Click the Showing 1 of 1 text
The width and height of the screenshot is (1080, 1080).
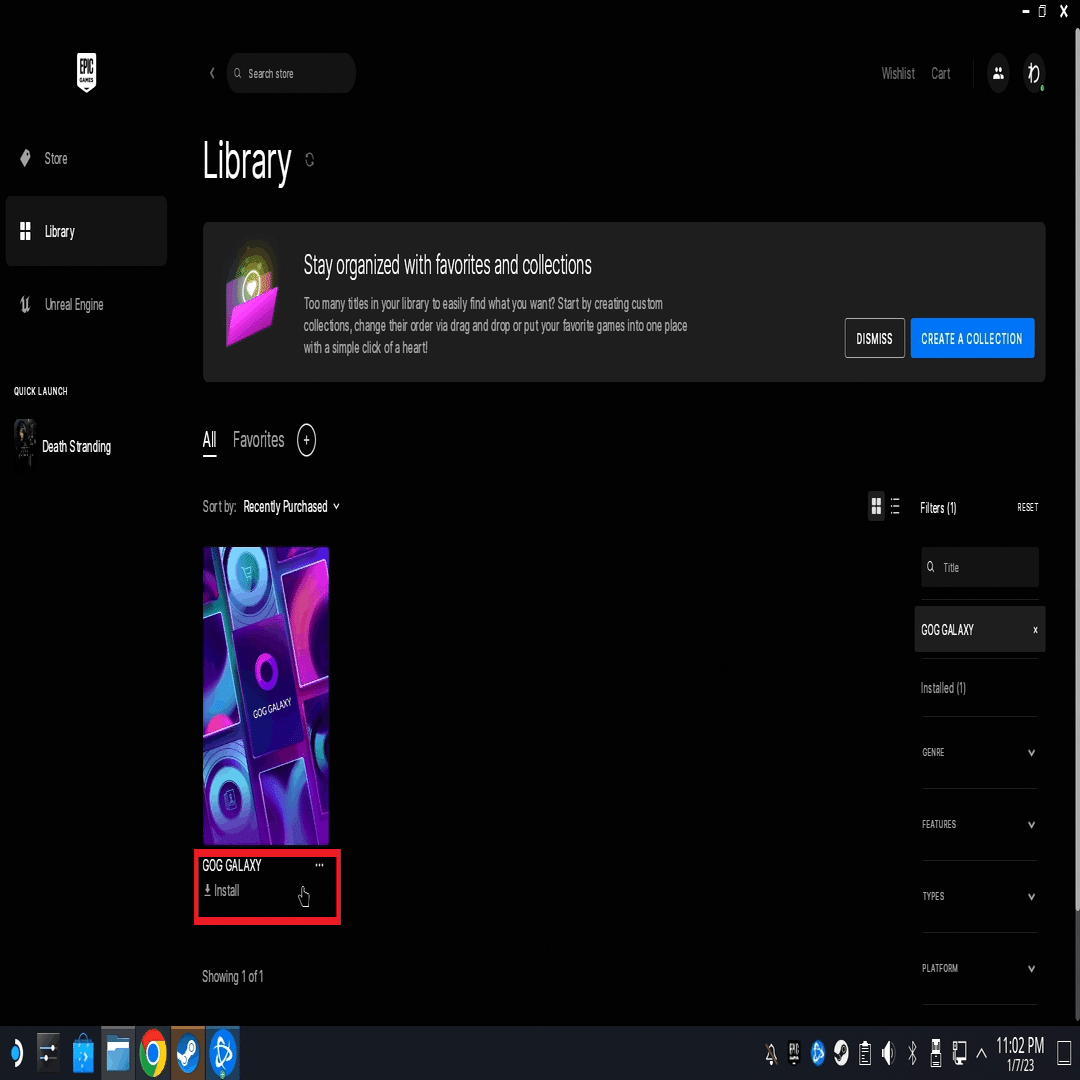[x=233, y=976]
